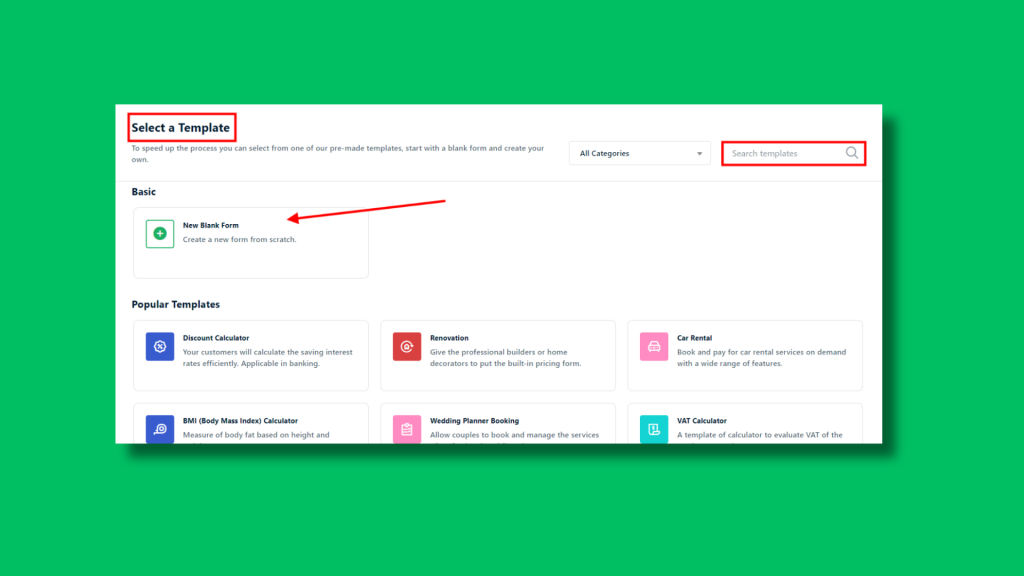Click the Select a Template heading

[181, 127]
